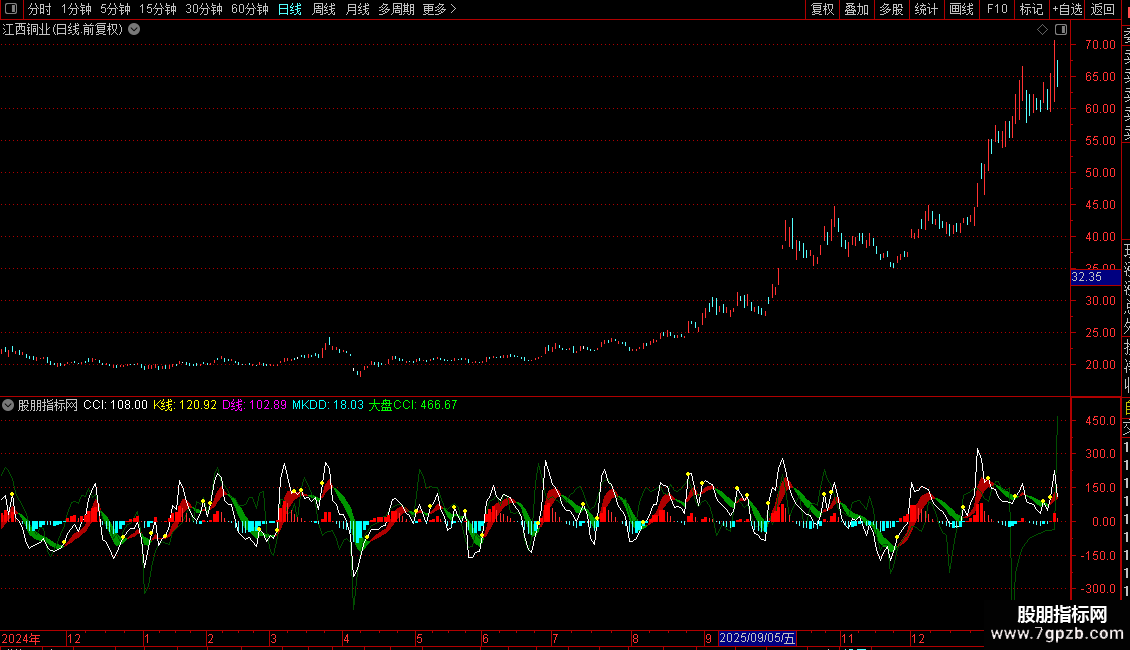Click the MKDD: 18.03 value
Image resolution: width=1130 pixels, height=650 pixels.
pos(328,405)
